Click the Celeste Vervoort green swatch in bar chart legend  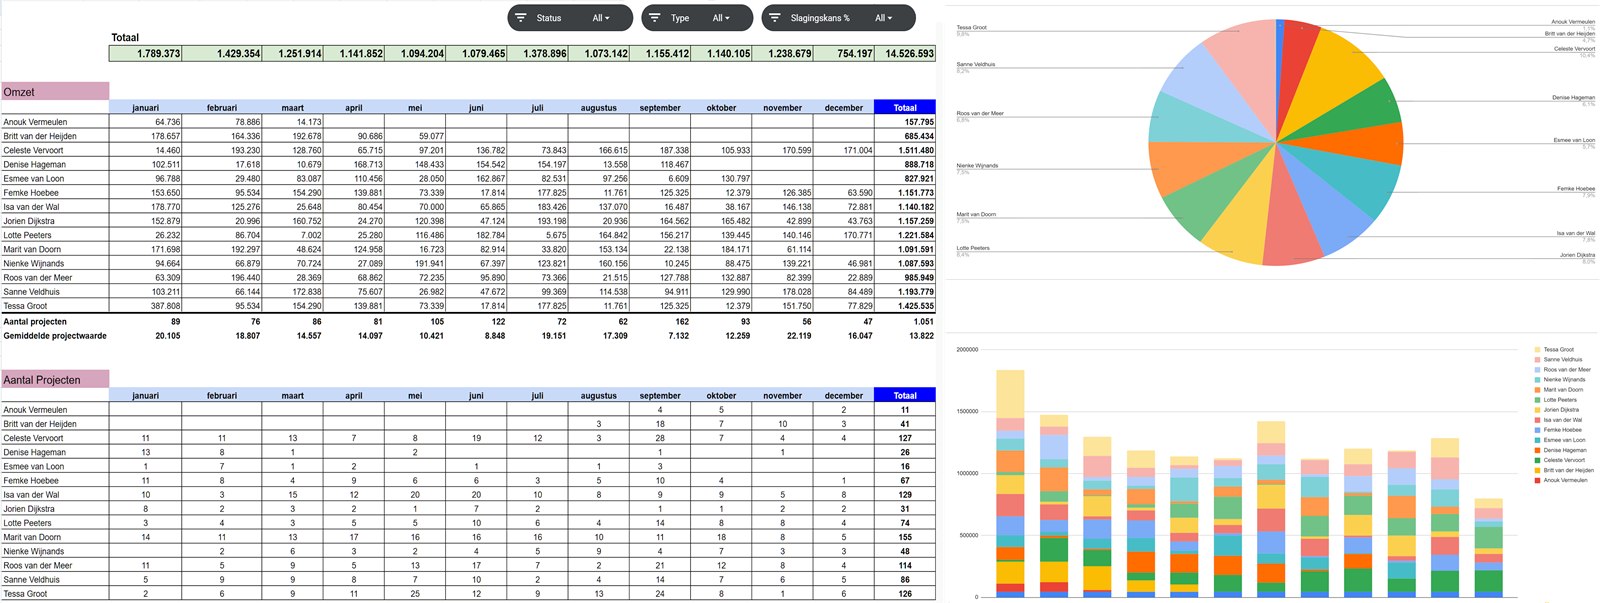(1537, 460)
